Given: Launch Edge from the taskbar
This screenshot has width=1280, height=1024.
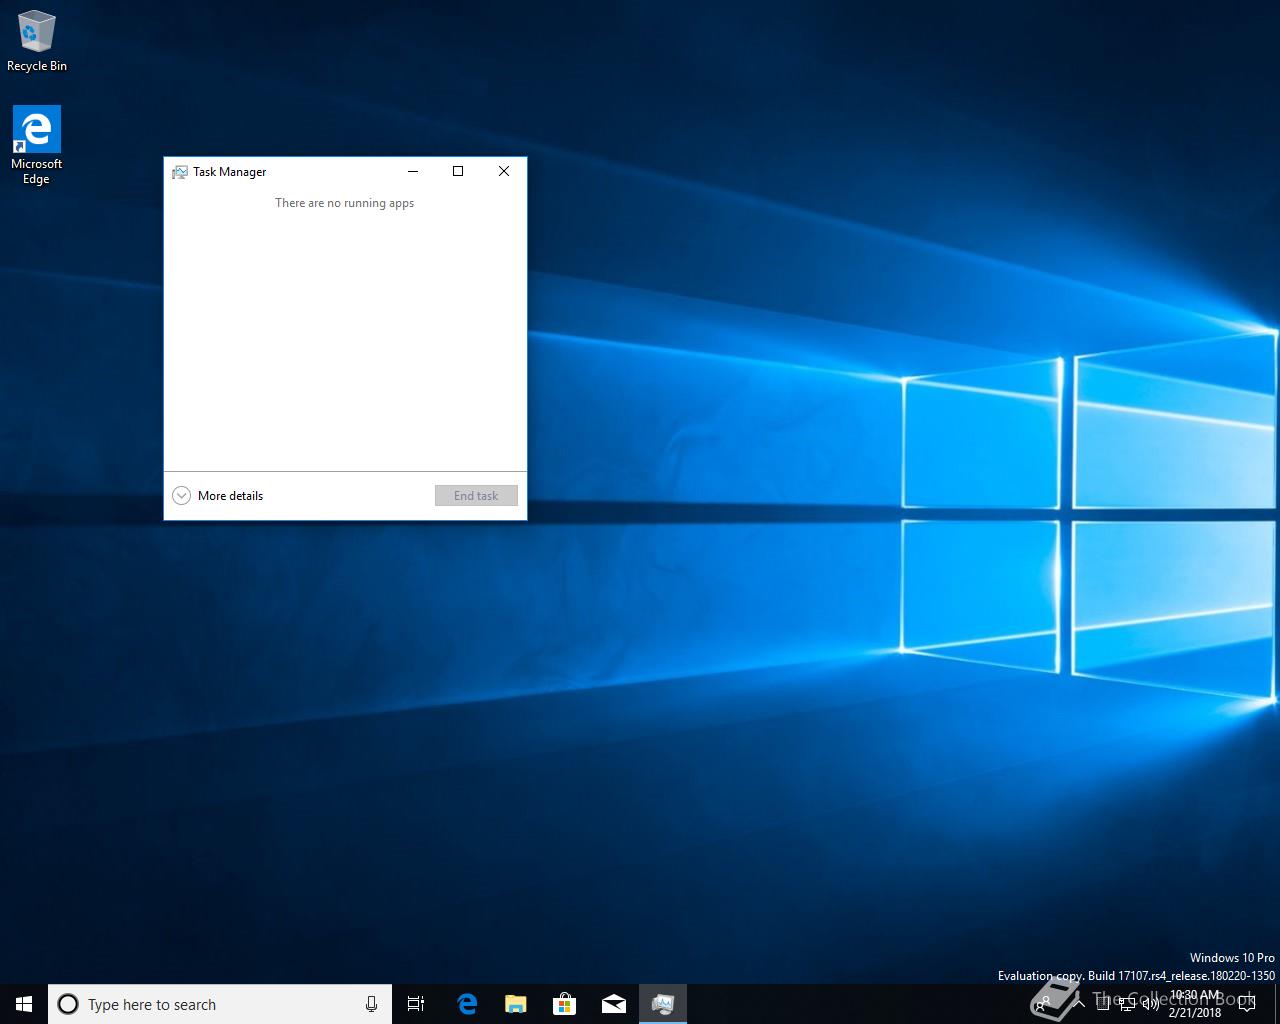Looking at the screenshot, I should [467, 1004].
